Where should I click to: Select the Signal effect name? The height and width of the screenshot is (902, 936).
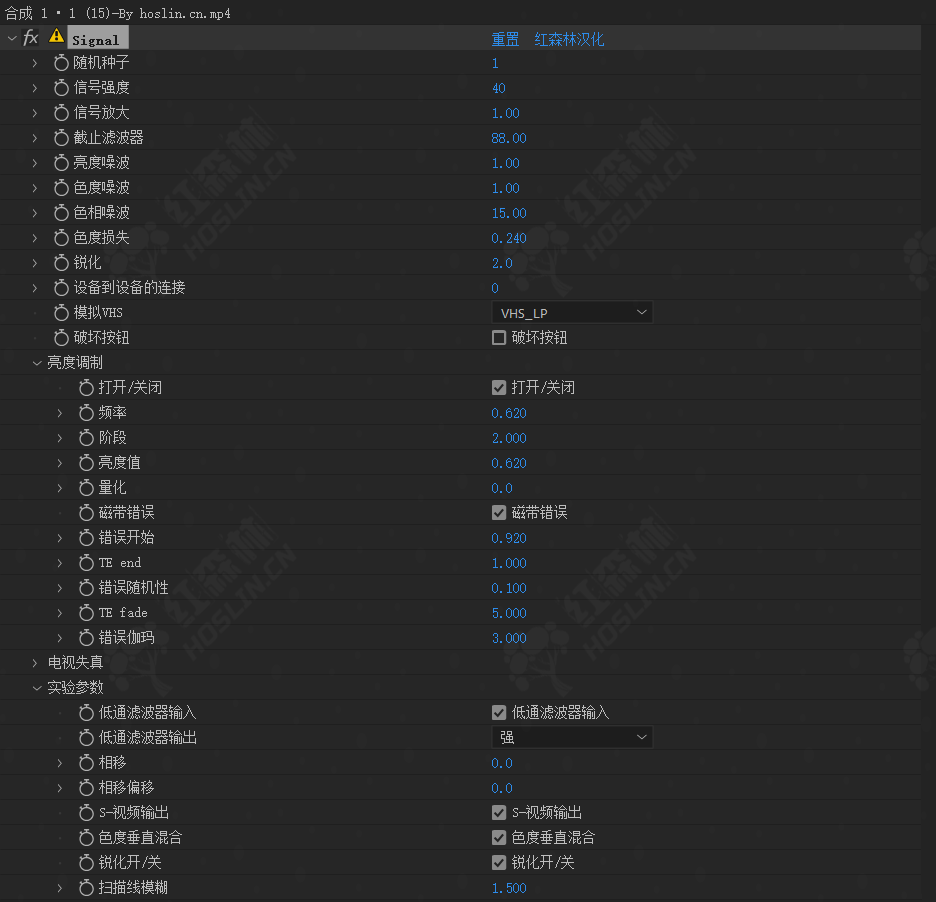[96, 39]
